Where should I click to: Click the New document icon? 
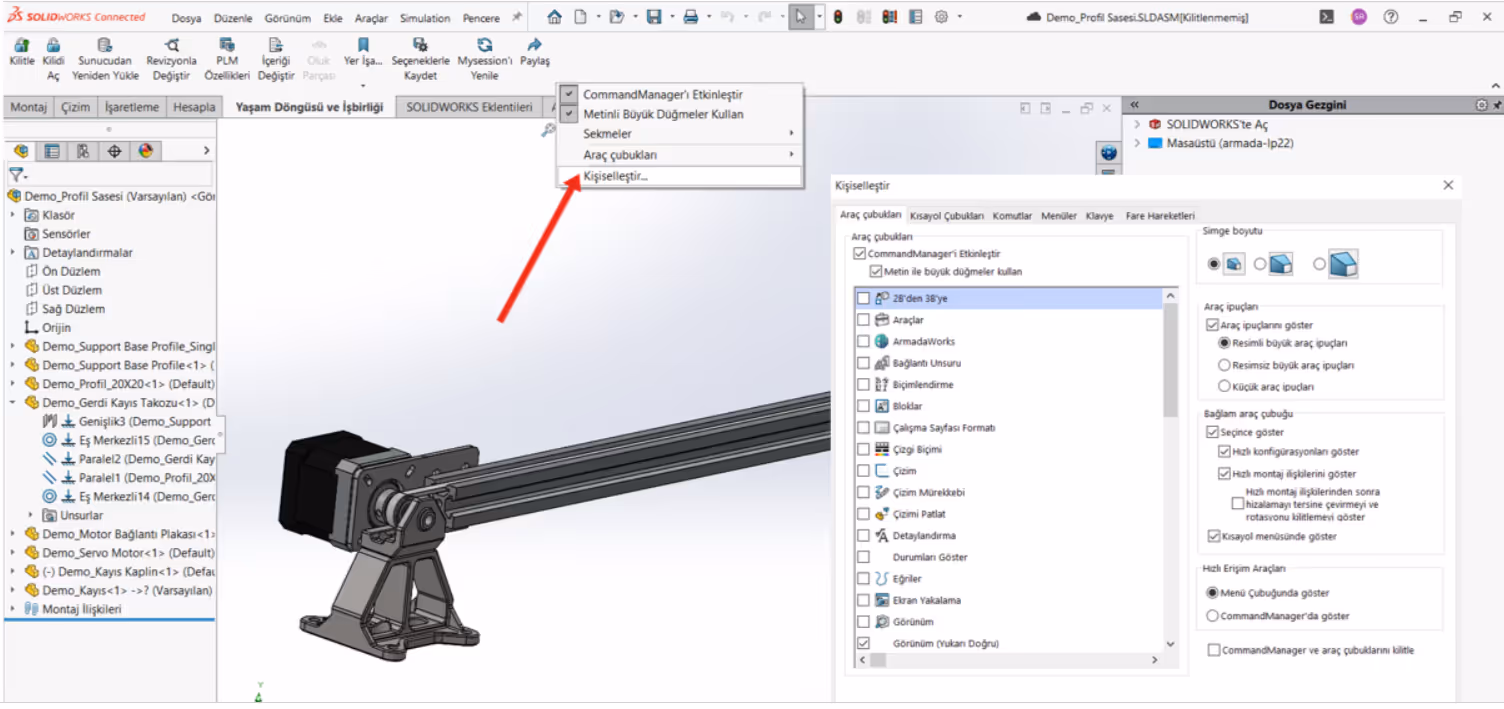click(579, 17)
